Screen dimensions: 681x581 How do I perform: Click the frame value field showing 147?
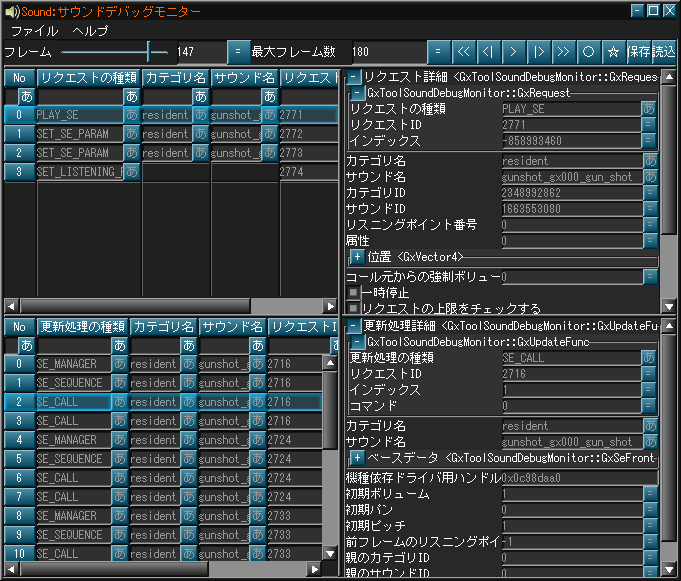201,52
